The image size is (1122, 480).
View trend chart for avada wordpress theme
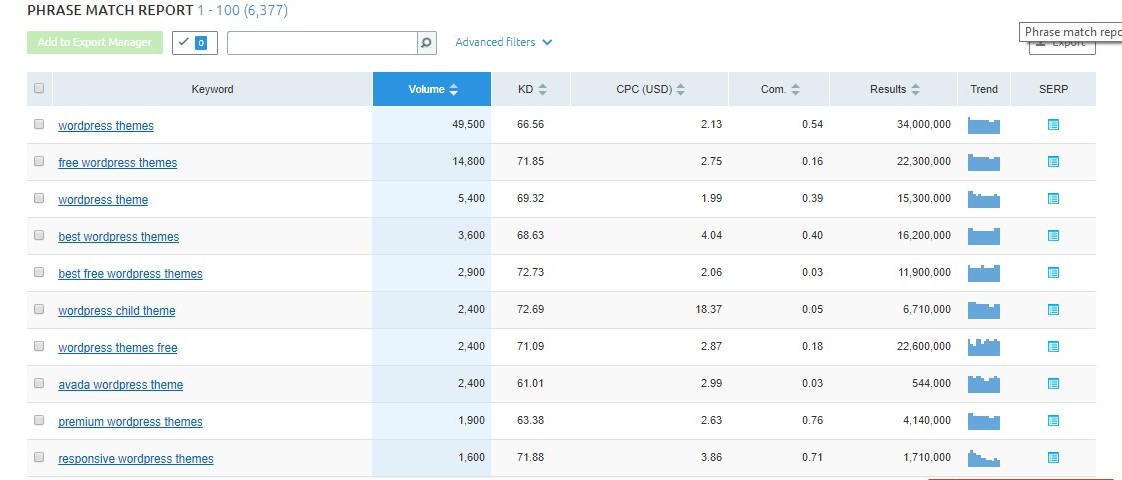point(984,384)
